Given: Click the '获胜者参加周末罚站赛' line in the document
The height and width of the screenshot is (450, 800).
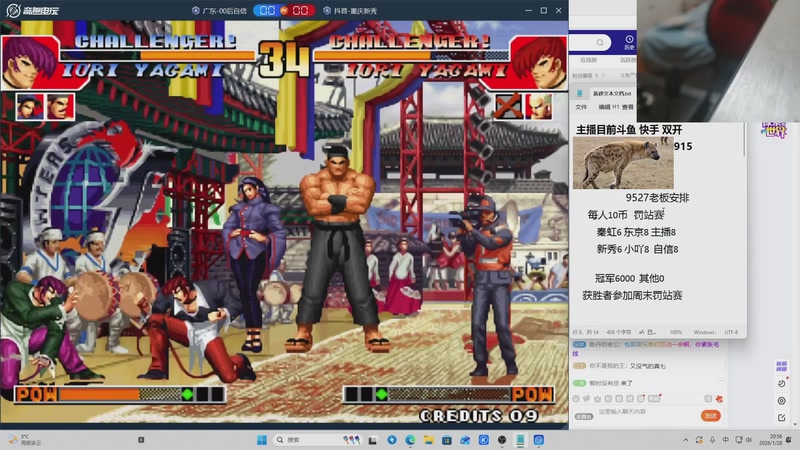Looking at the screenshot, I should pos(632,295).
